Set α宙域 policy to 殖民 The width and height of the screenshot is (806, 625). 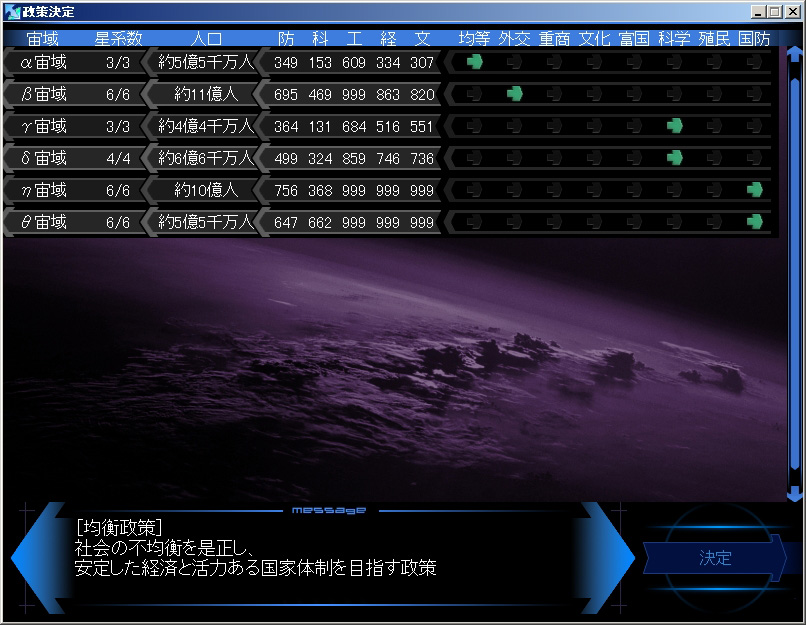coord(714,62)
